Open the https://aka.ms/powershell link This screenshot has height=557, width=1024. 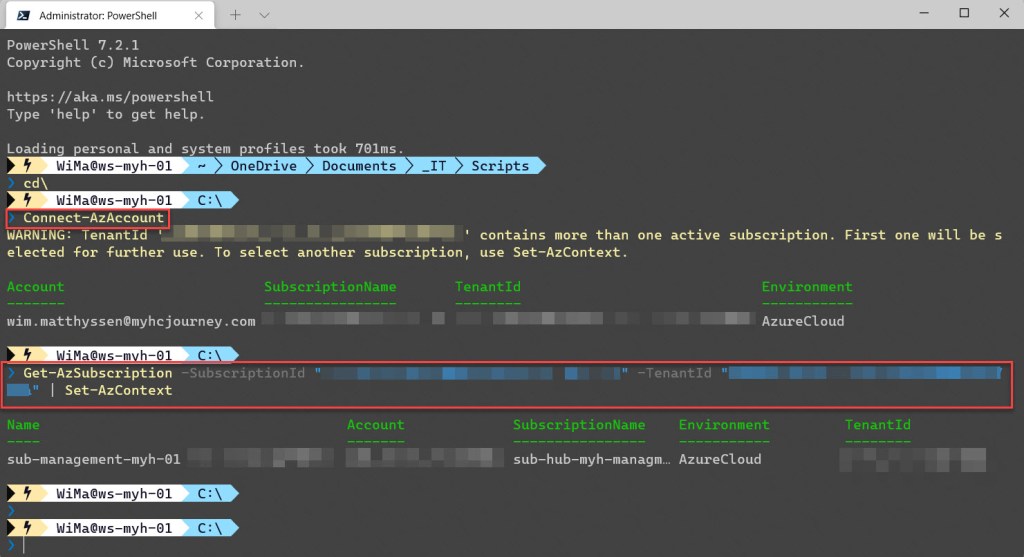[110, 97]
